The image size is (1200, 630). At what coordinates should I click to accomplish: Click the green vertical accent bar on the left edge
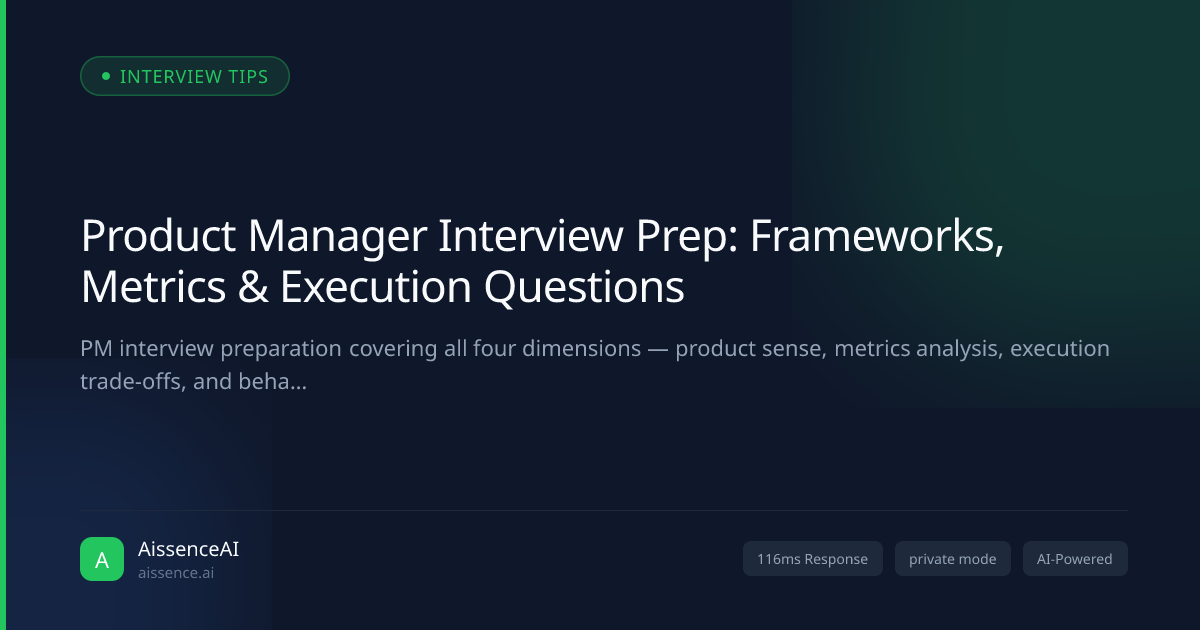[3, 315]
